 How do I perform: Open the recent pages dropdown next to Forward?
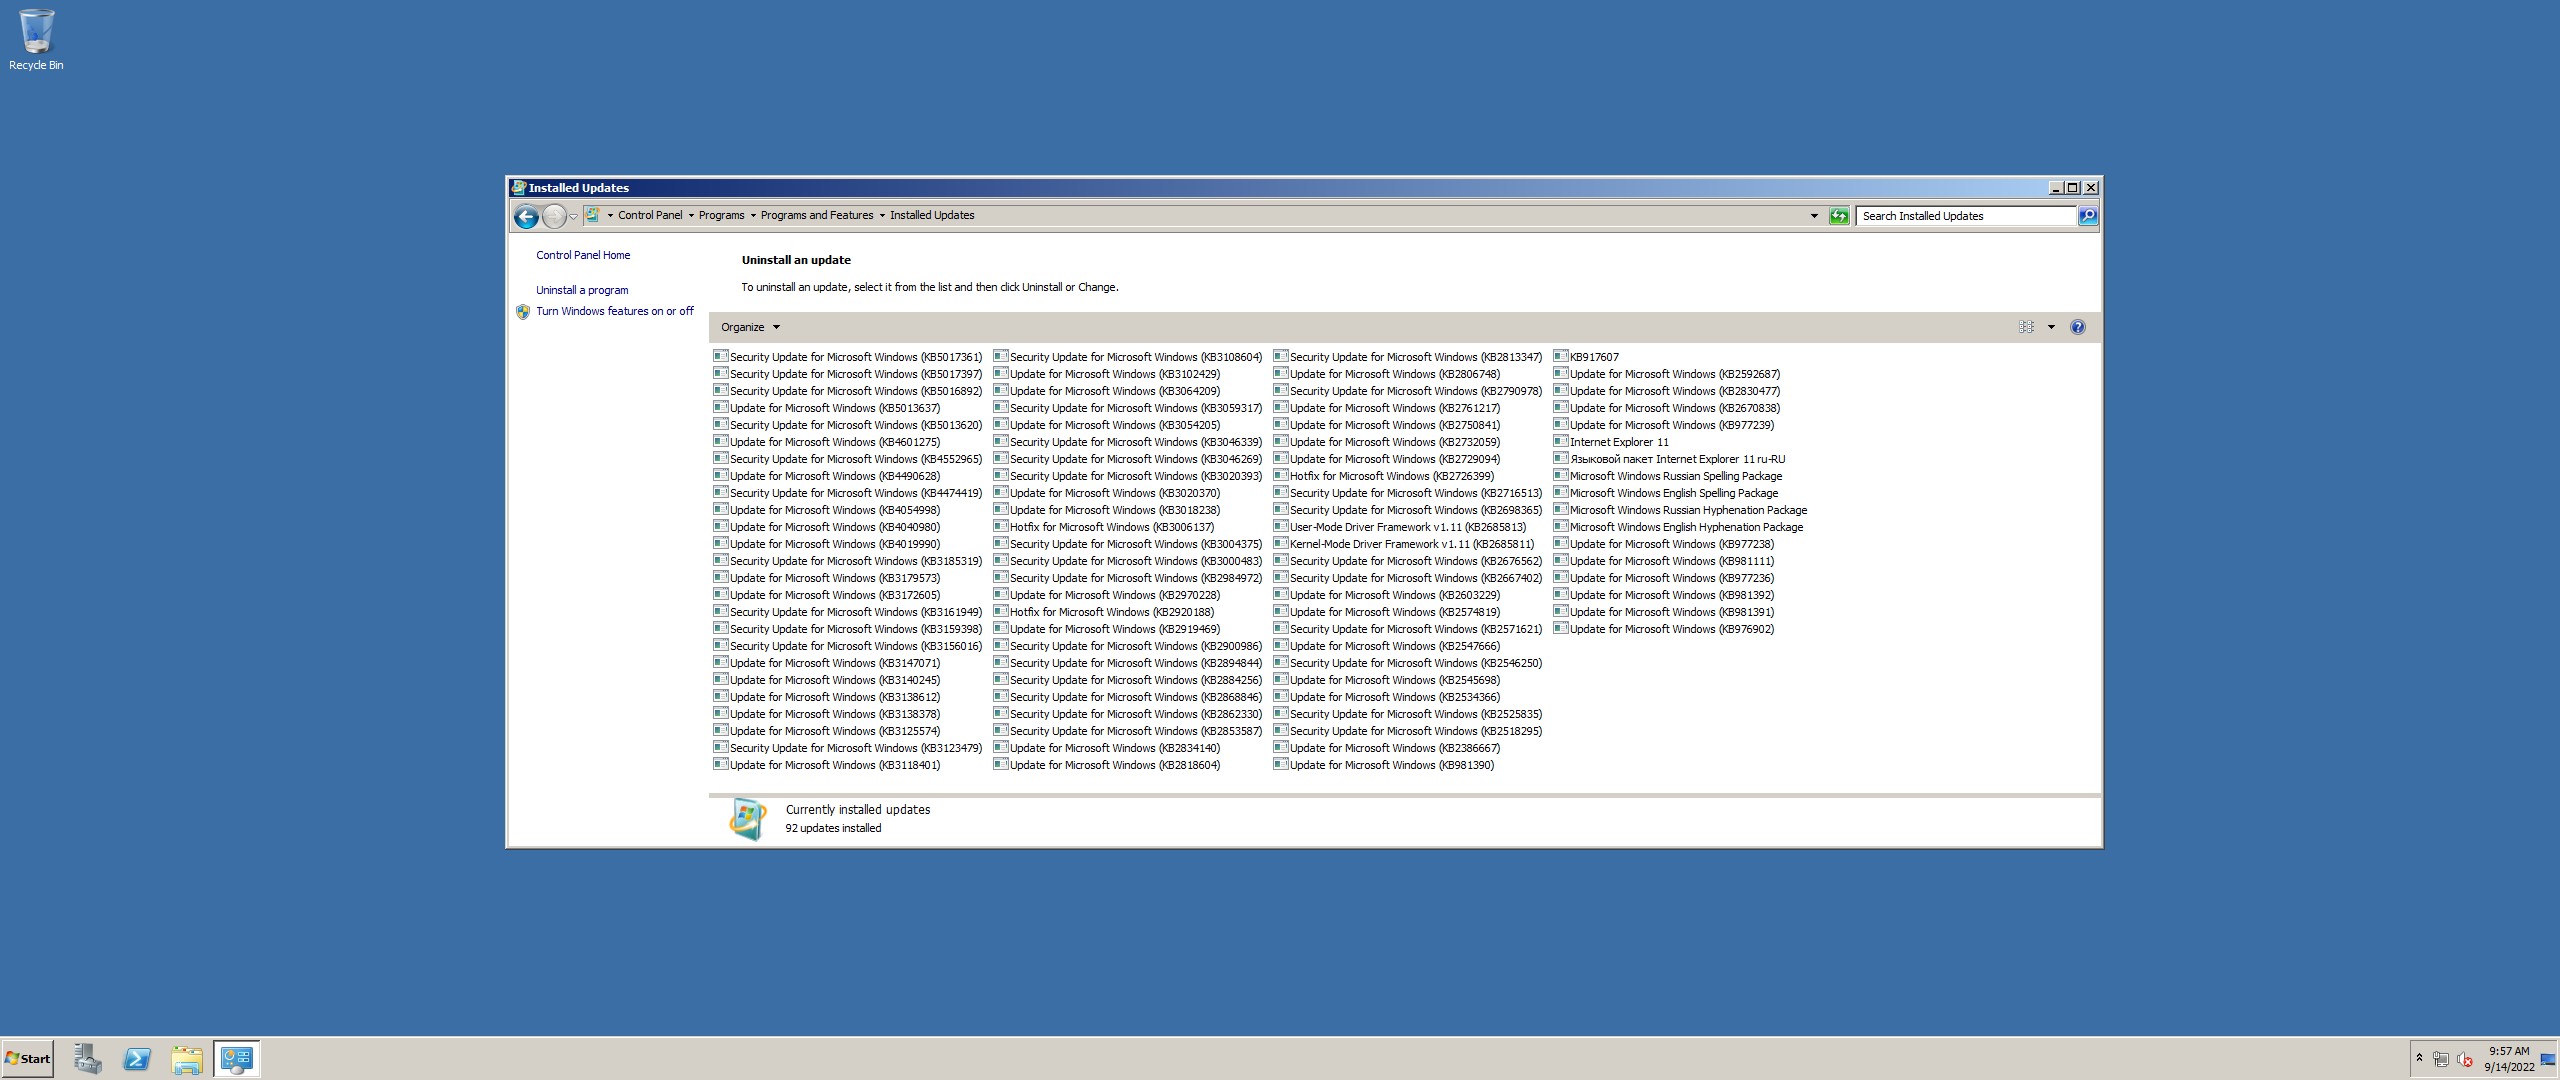click(x=574, y=216)
